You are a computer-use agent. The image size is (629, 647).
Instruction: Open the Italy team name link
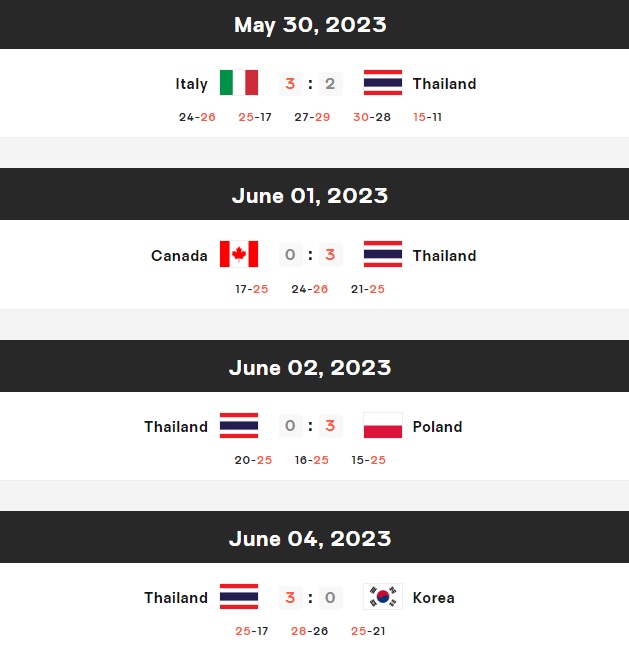pyautogui.click(x=192, y=84)
